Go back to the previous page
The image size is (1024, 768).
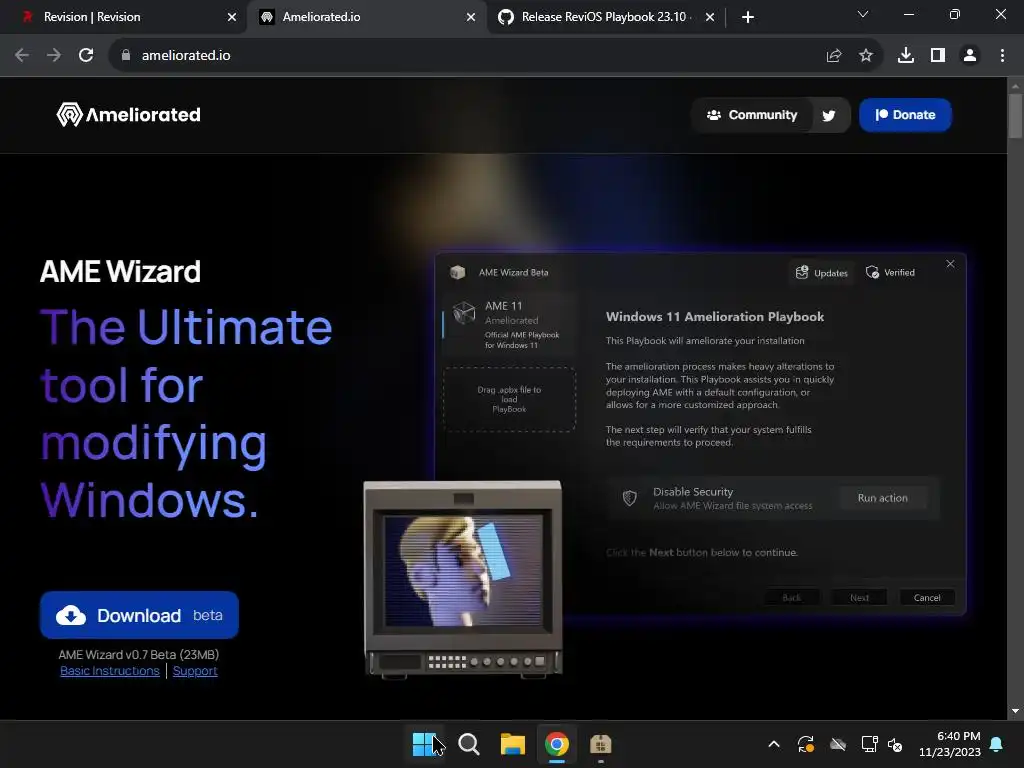point(22,56)
